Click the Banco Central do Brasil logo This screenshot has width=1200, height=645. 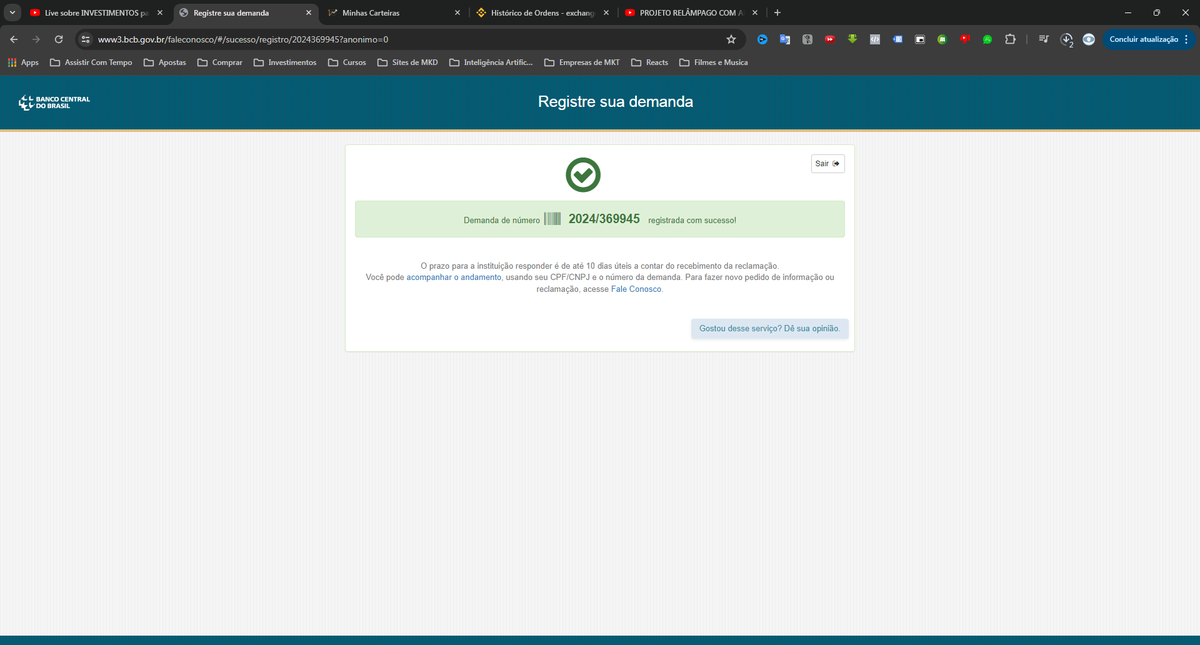click(x=55, y=102)
